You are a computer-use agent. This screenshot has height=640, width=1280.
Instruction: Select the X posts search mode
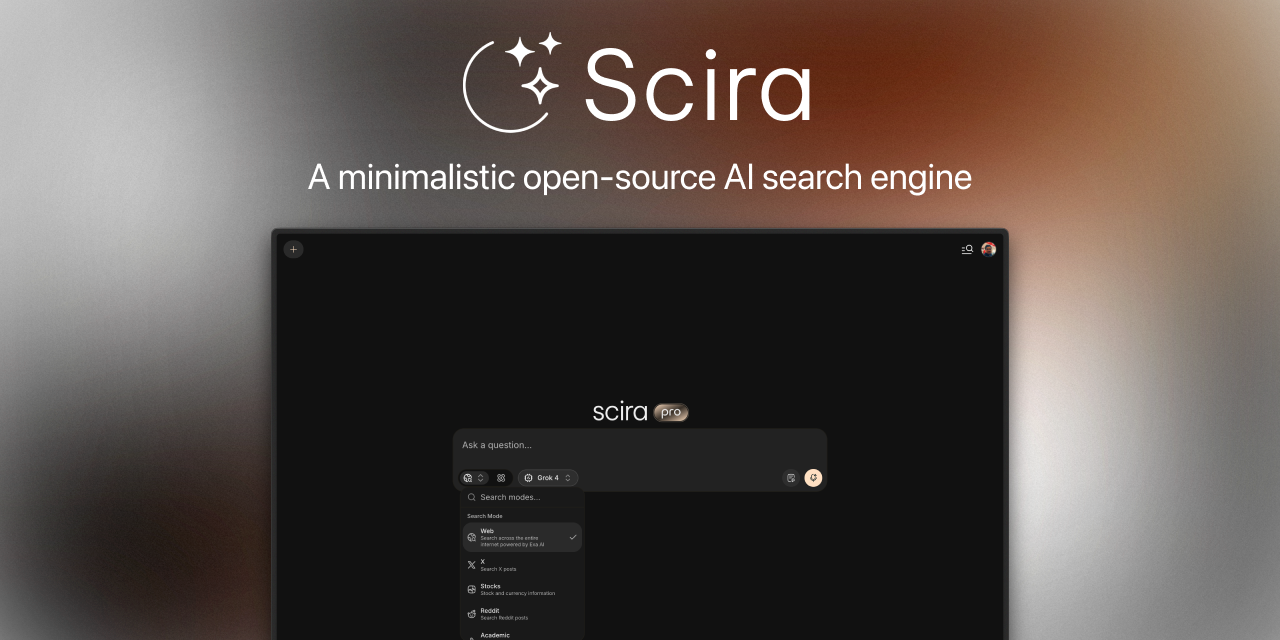point(522,565)
